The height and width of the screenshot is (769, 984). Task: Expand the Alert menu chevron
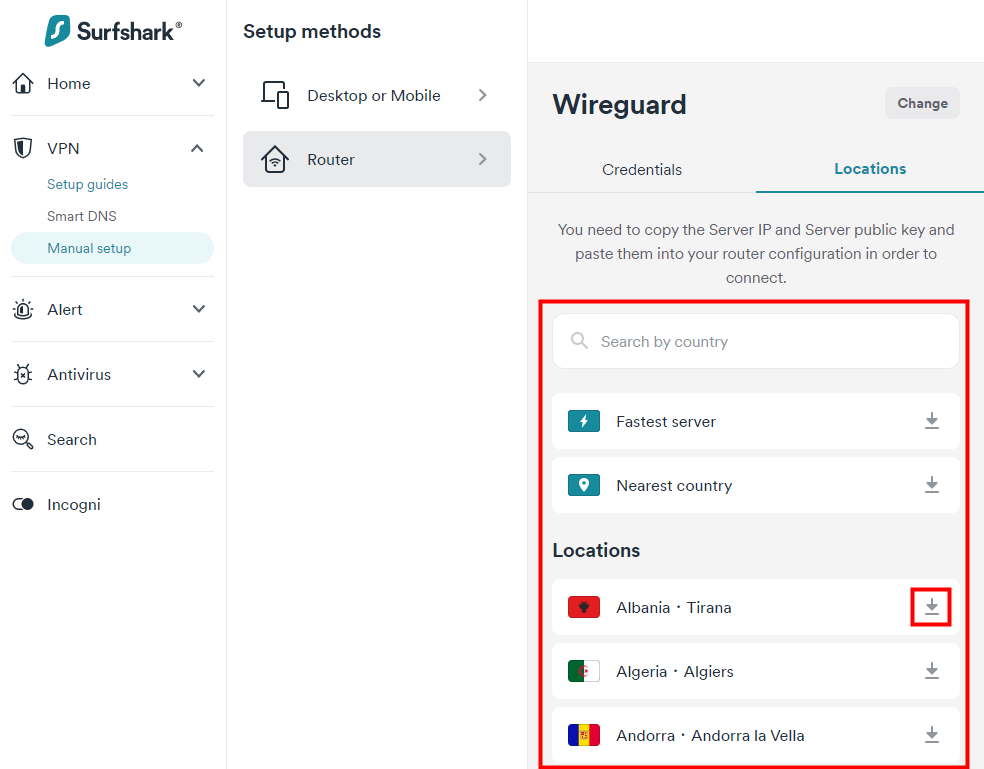coord(199,309)
